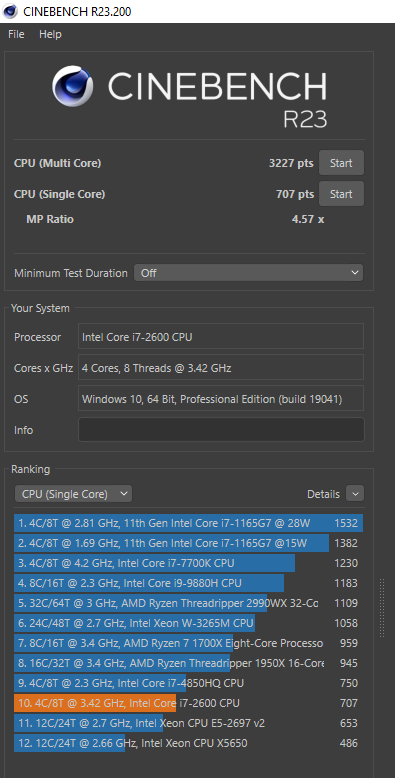Click the OS field with Windows 10
This screenshot has width=395, height=778.
(x=221, y=398)
